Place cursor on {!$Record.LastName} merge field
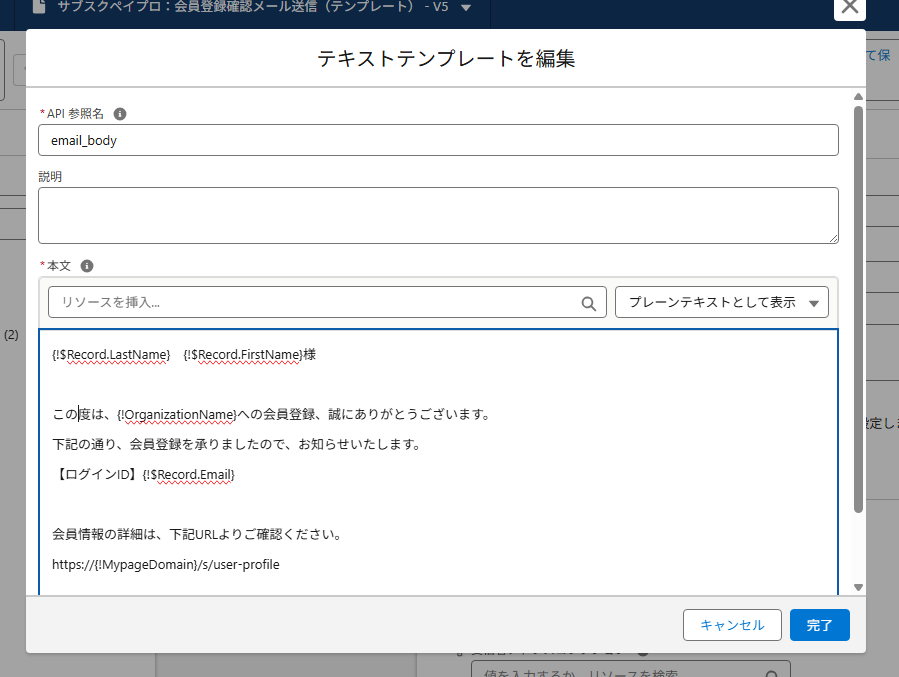 pos(111,355)
